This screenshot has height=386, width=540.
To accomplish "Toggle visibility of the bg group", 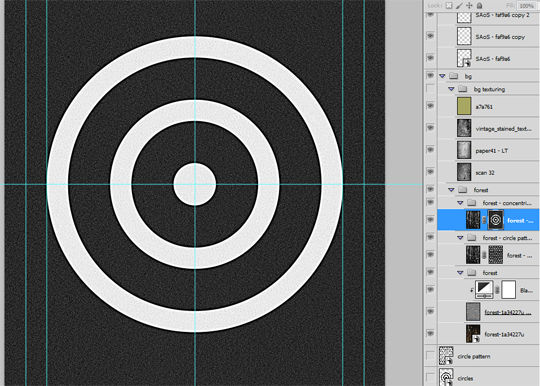I will [430, 75].
